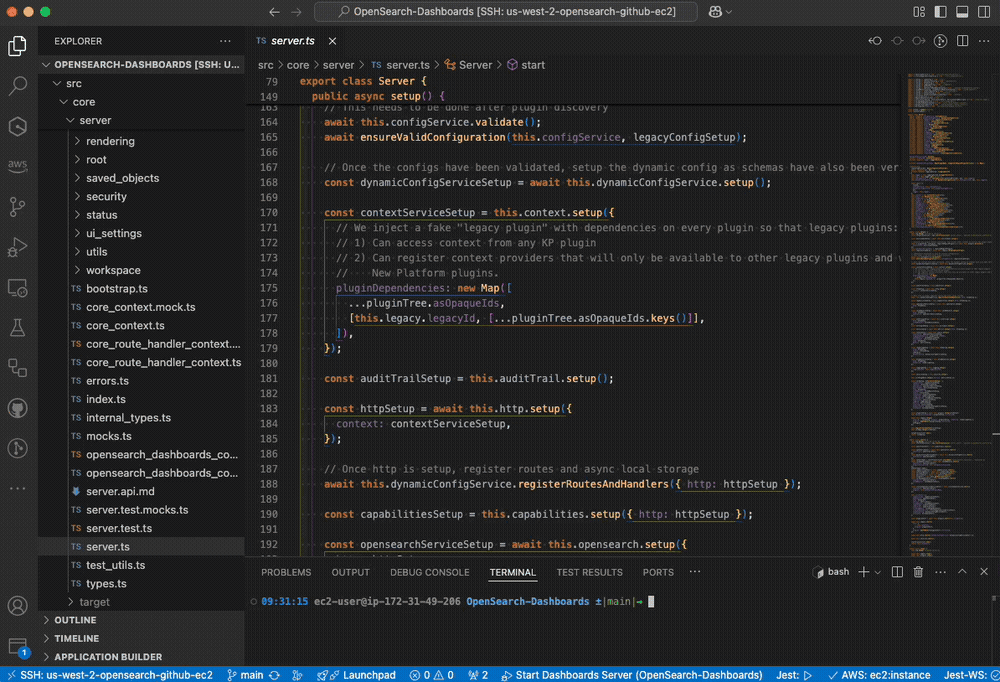Click the title bar command center search
Image resolution: width=1000 pixels, height=682 pixels.
click(x=506, y=11)
